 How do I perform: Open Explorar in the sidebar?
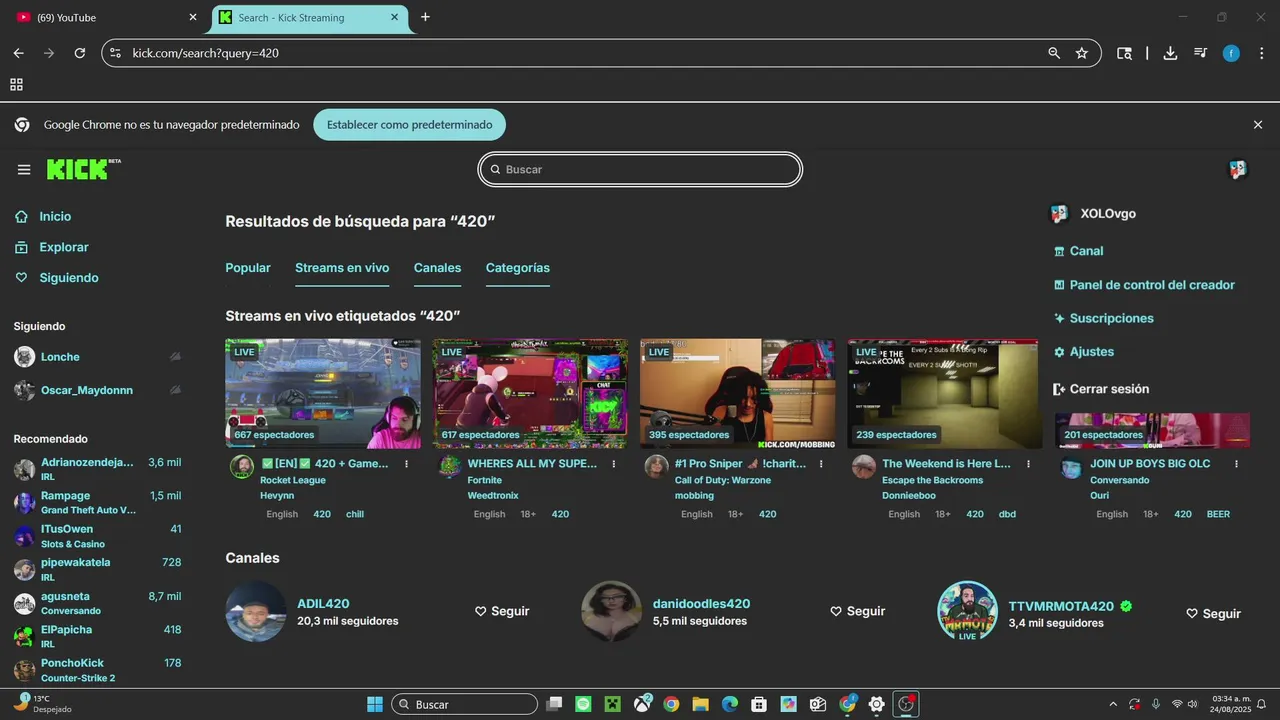64,247
